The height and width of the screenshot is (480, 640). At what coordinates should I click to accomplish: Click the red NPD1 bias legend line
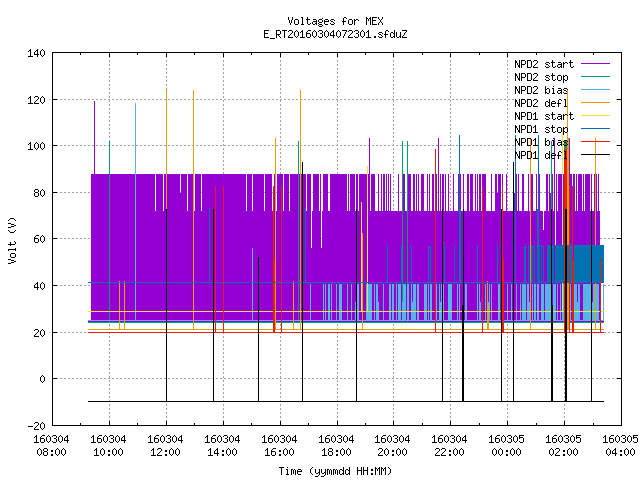595,142
